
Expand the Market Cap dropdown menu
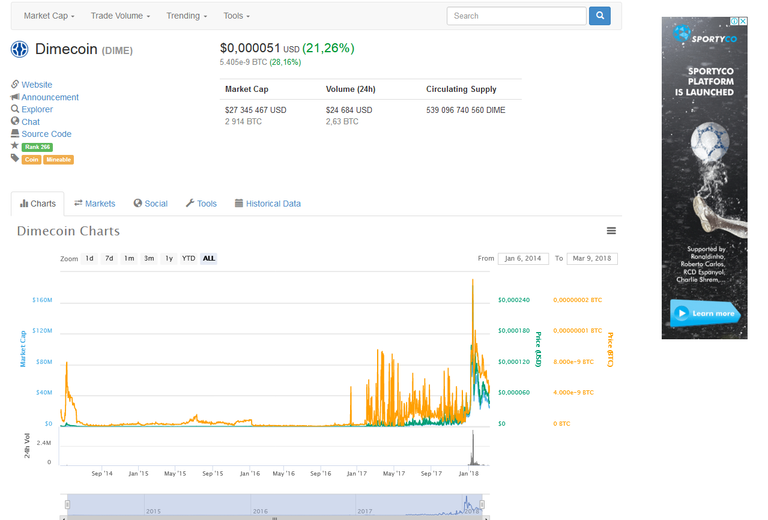click(x=49, y=16)
